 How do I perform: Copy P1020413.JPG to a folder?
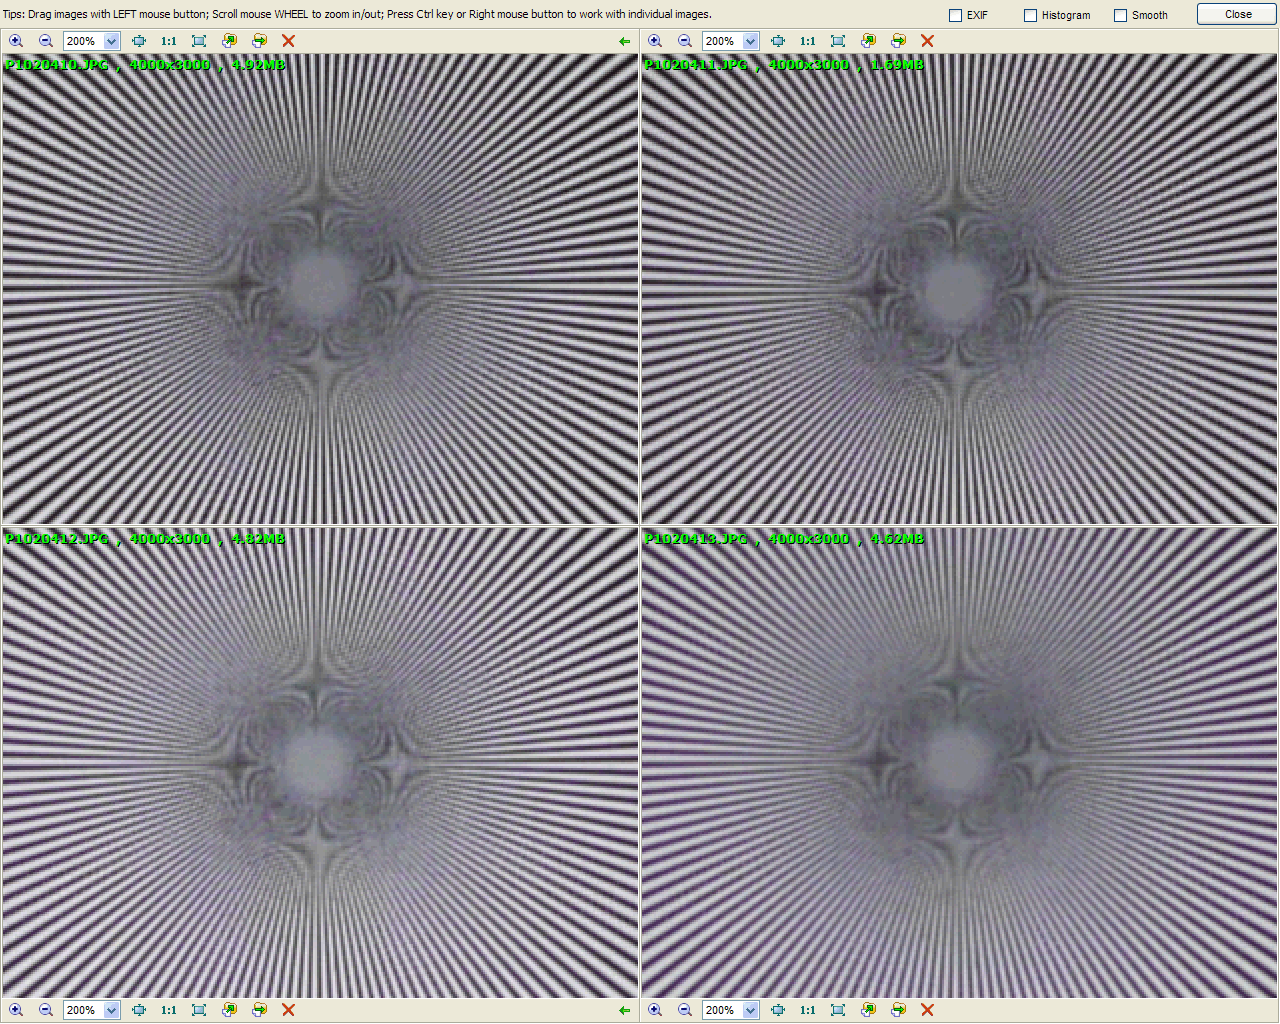(868, 1010)
